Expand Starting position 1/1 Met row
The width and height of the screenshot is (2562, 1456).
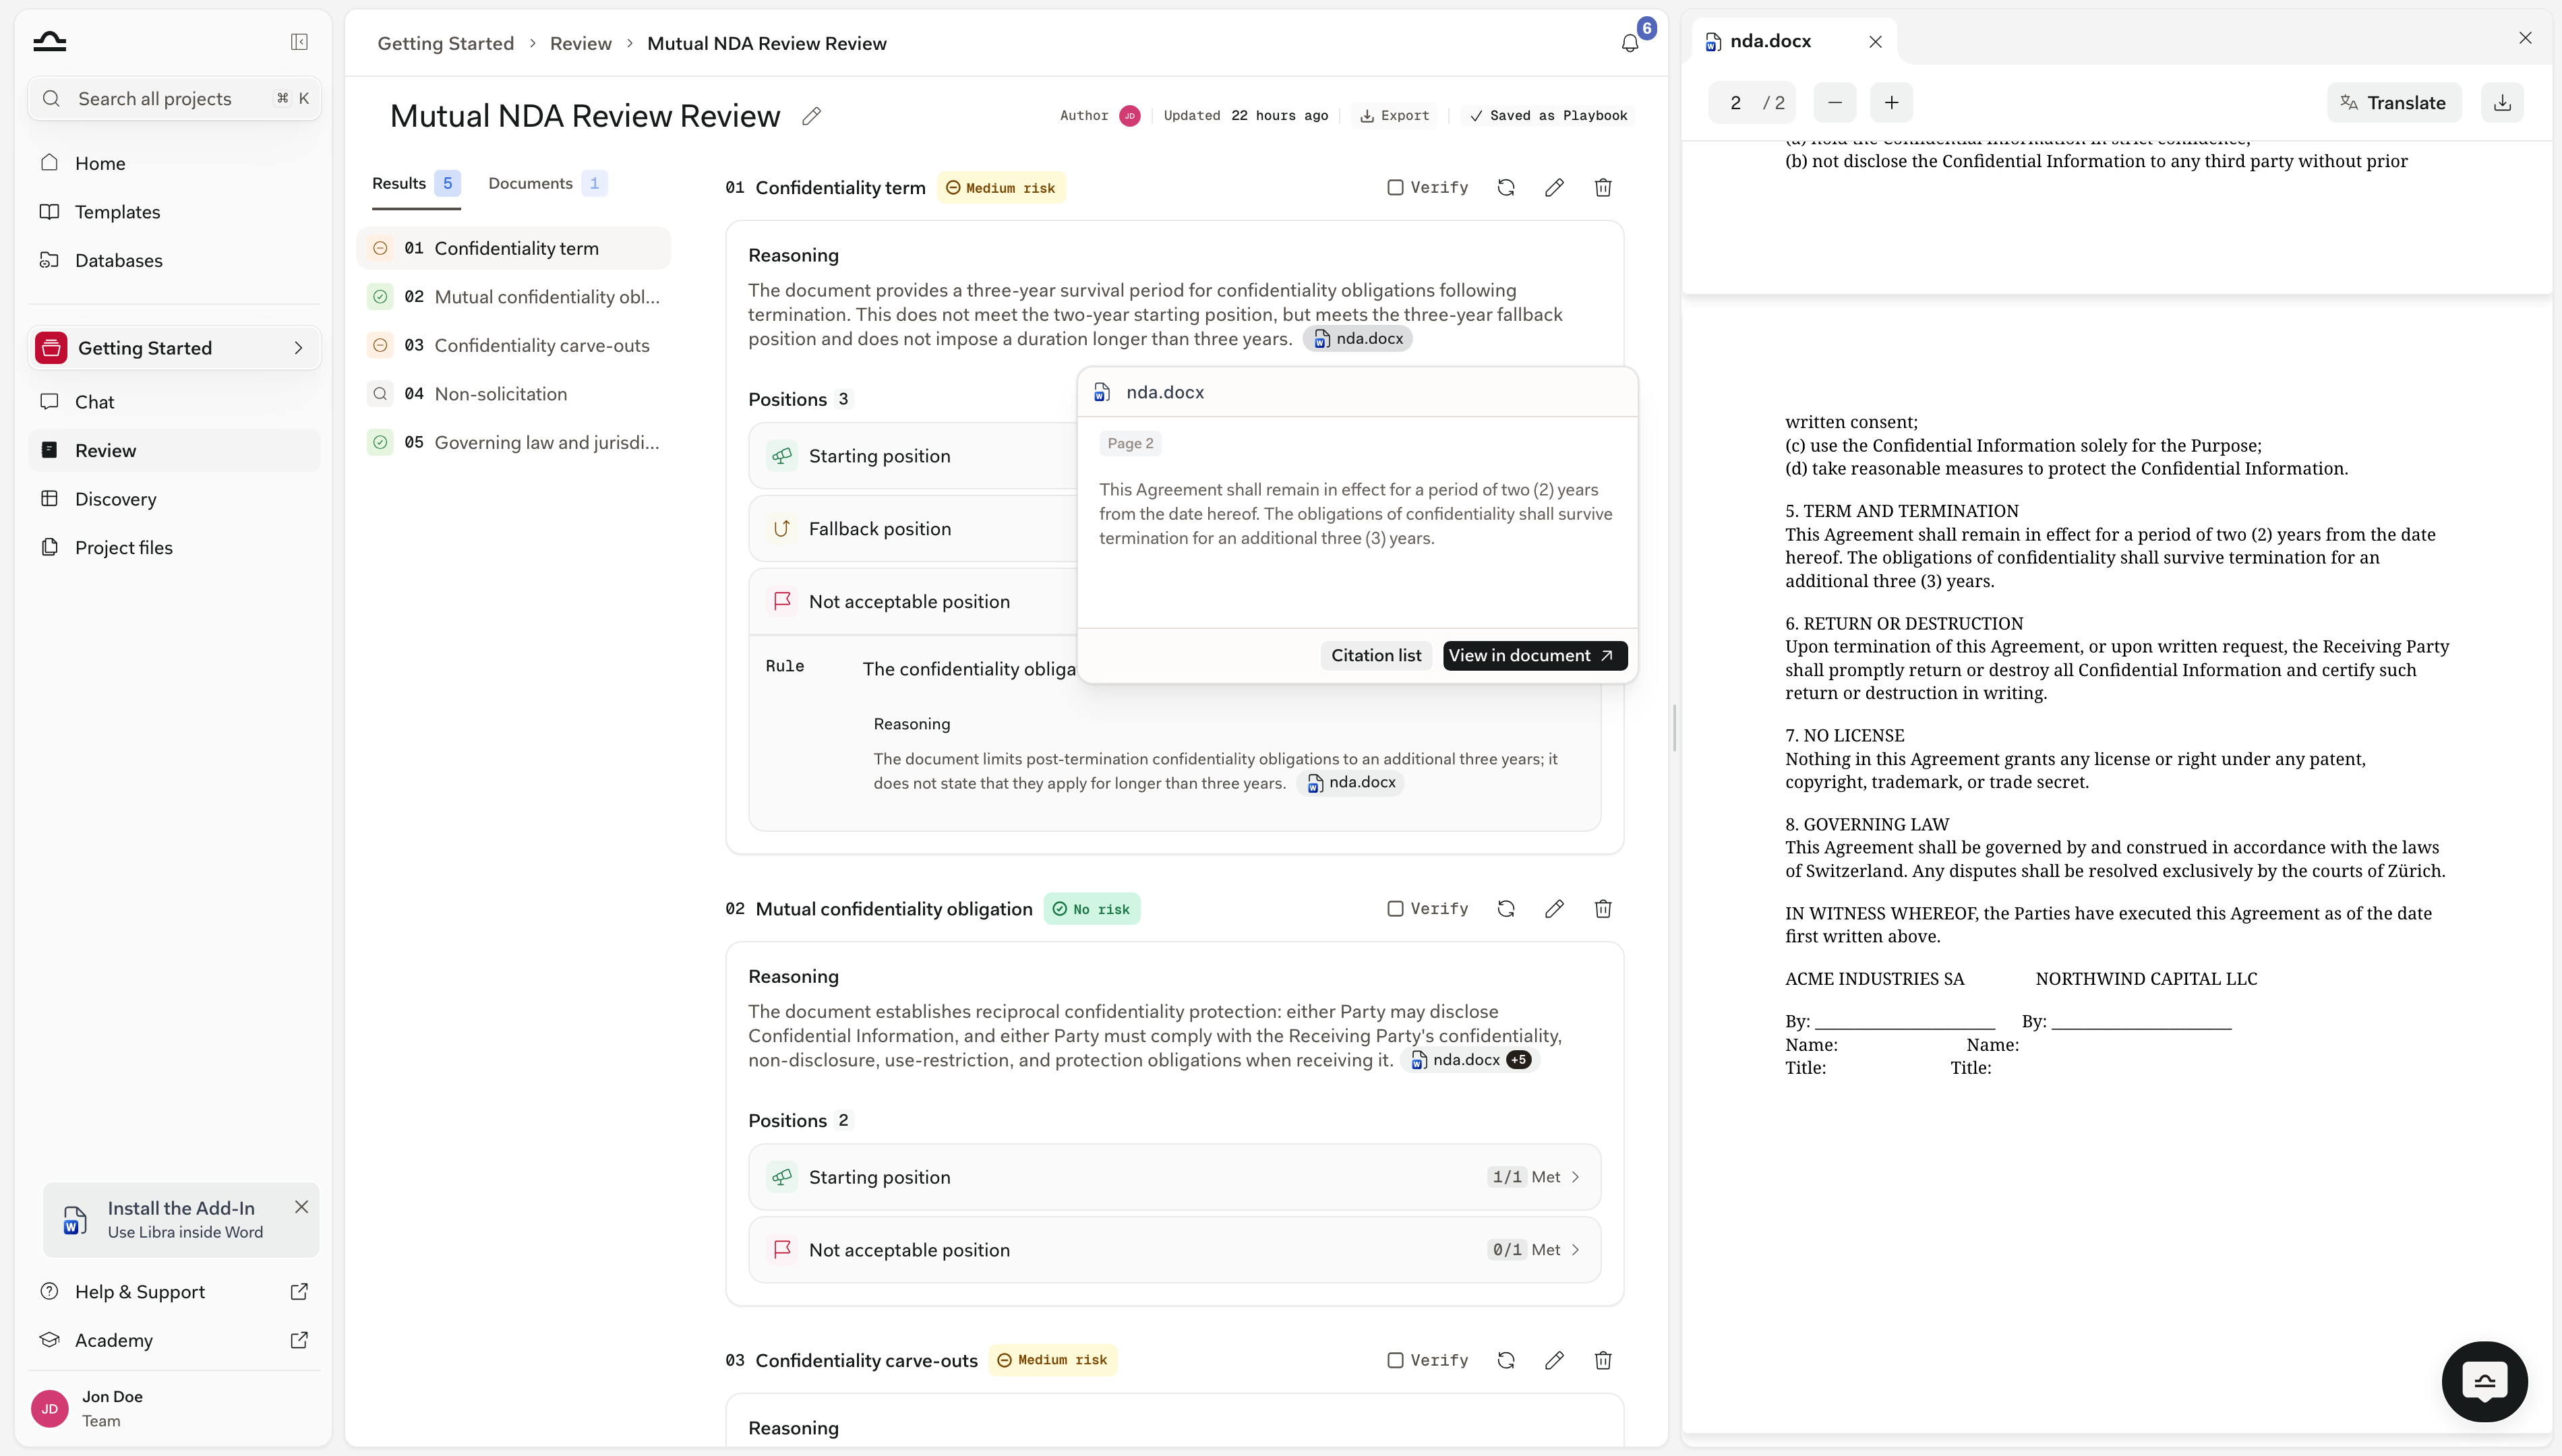tap(1174, 1177)
